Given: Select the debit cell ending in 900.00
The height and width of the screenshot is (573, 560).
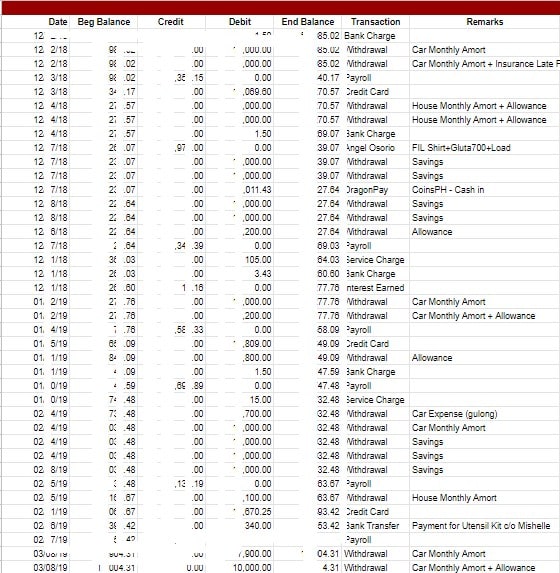Looking at the screenshot, I should [239, 554].
